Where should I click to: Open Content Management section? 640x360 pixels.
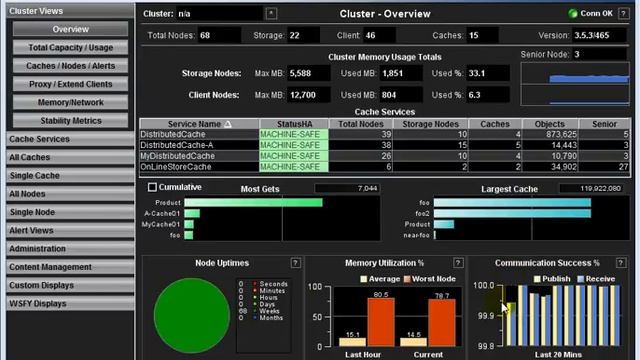click(70, 267)
